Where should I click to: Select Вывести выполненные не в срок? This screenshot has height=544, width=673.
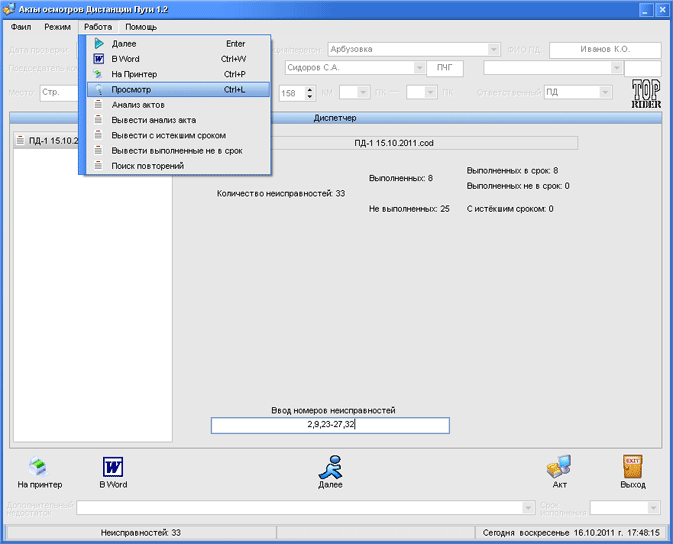(x=179, y=151)
